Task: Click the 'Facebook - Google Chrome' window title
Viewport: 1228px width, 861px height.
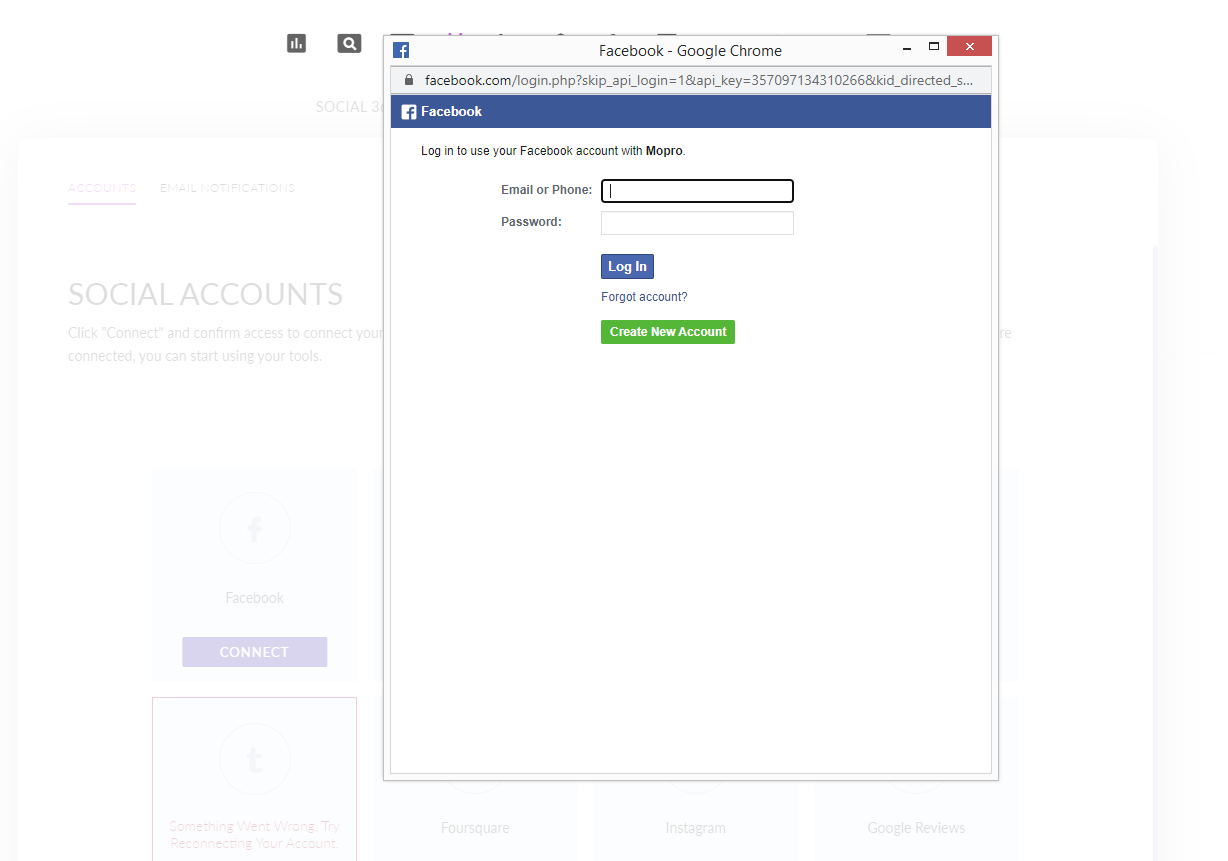Action: [690, 50]
